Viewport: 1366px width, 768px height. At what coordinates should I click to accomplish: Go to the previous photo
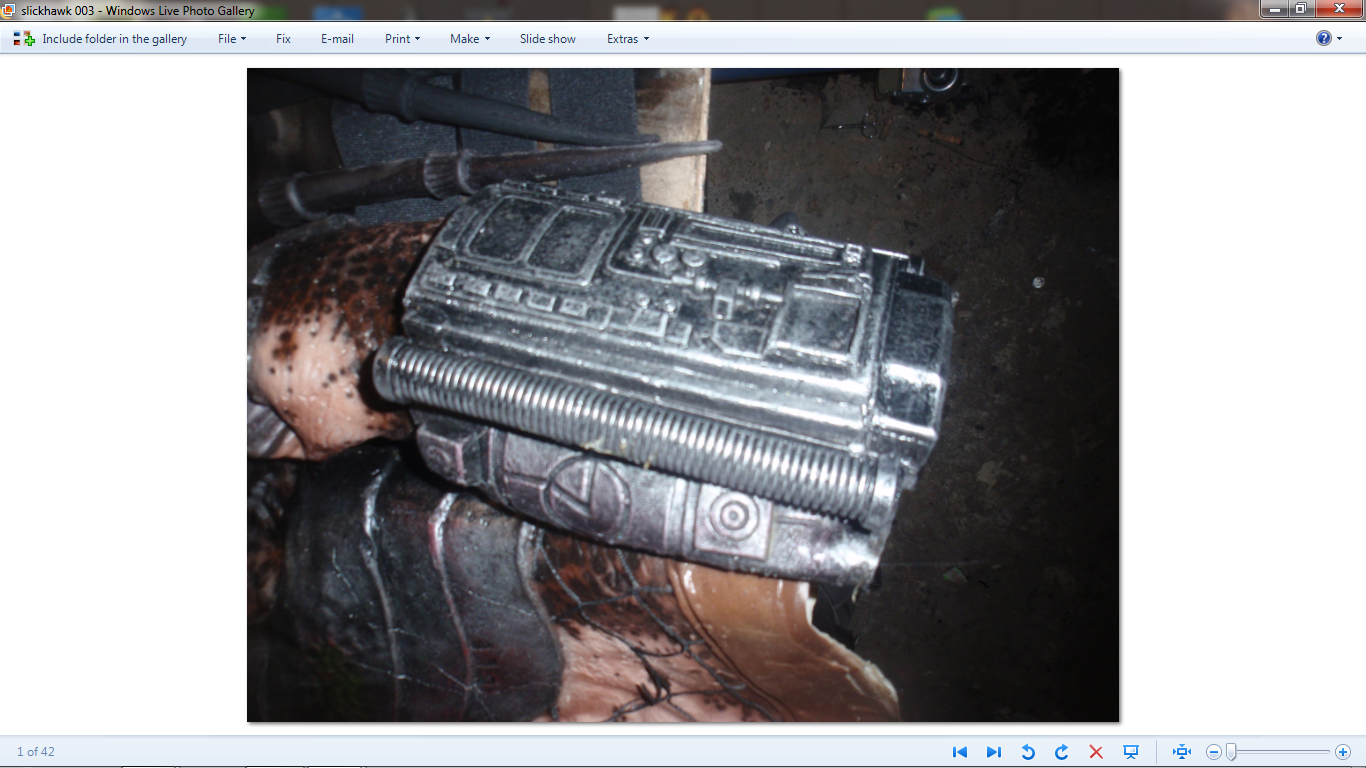pyautogui.click(x=960, y=752)
